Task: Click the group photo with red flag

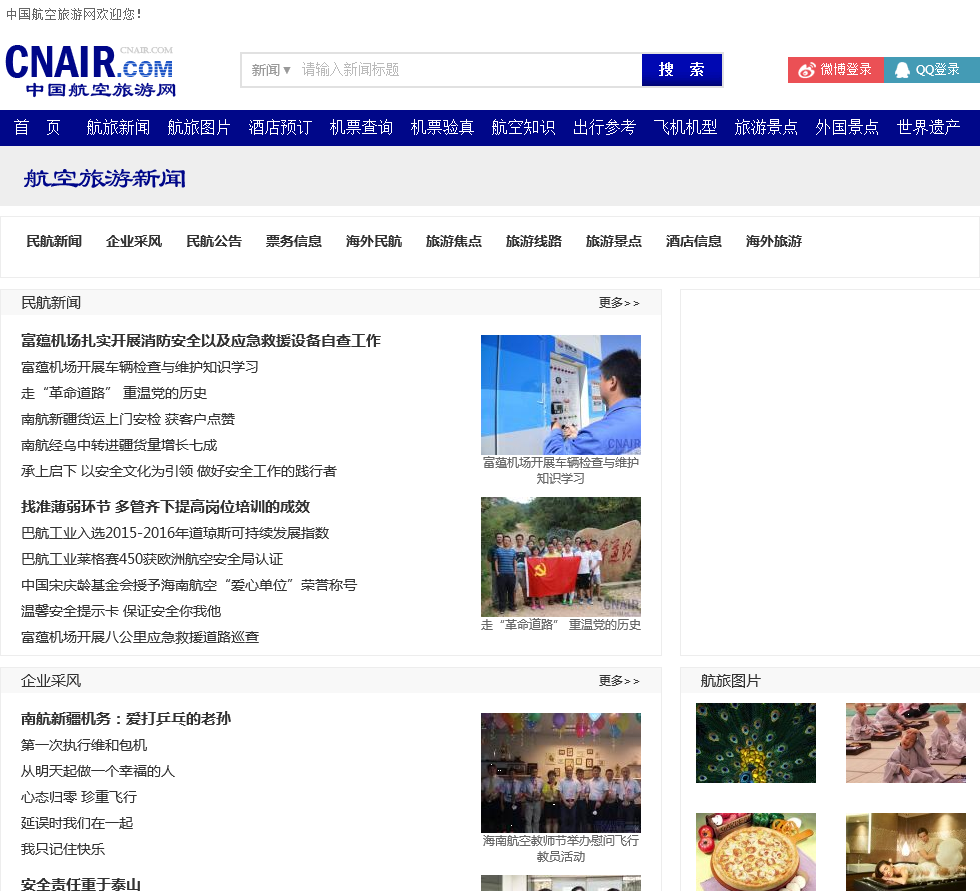Action: tap(561, 557)
